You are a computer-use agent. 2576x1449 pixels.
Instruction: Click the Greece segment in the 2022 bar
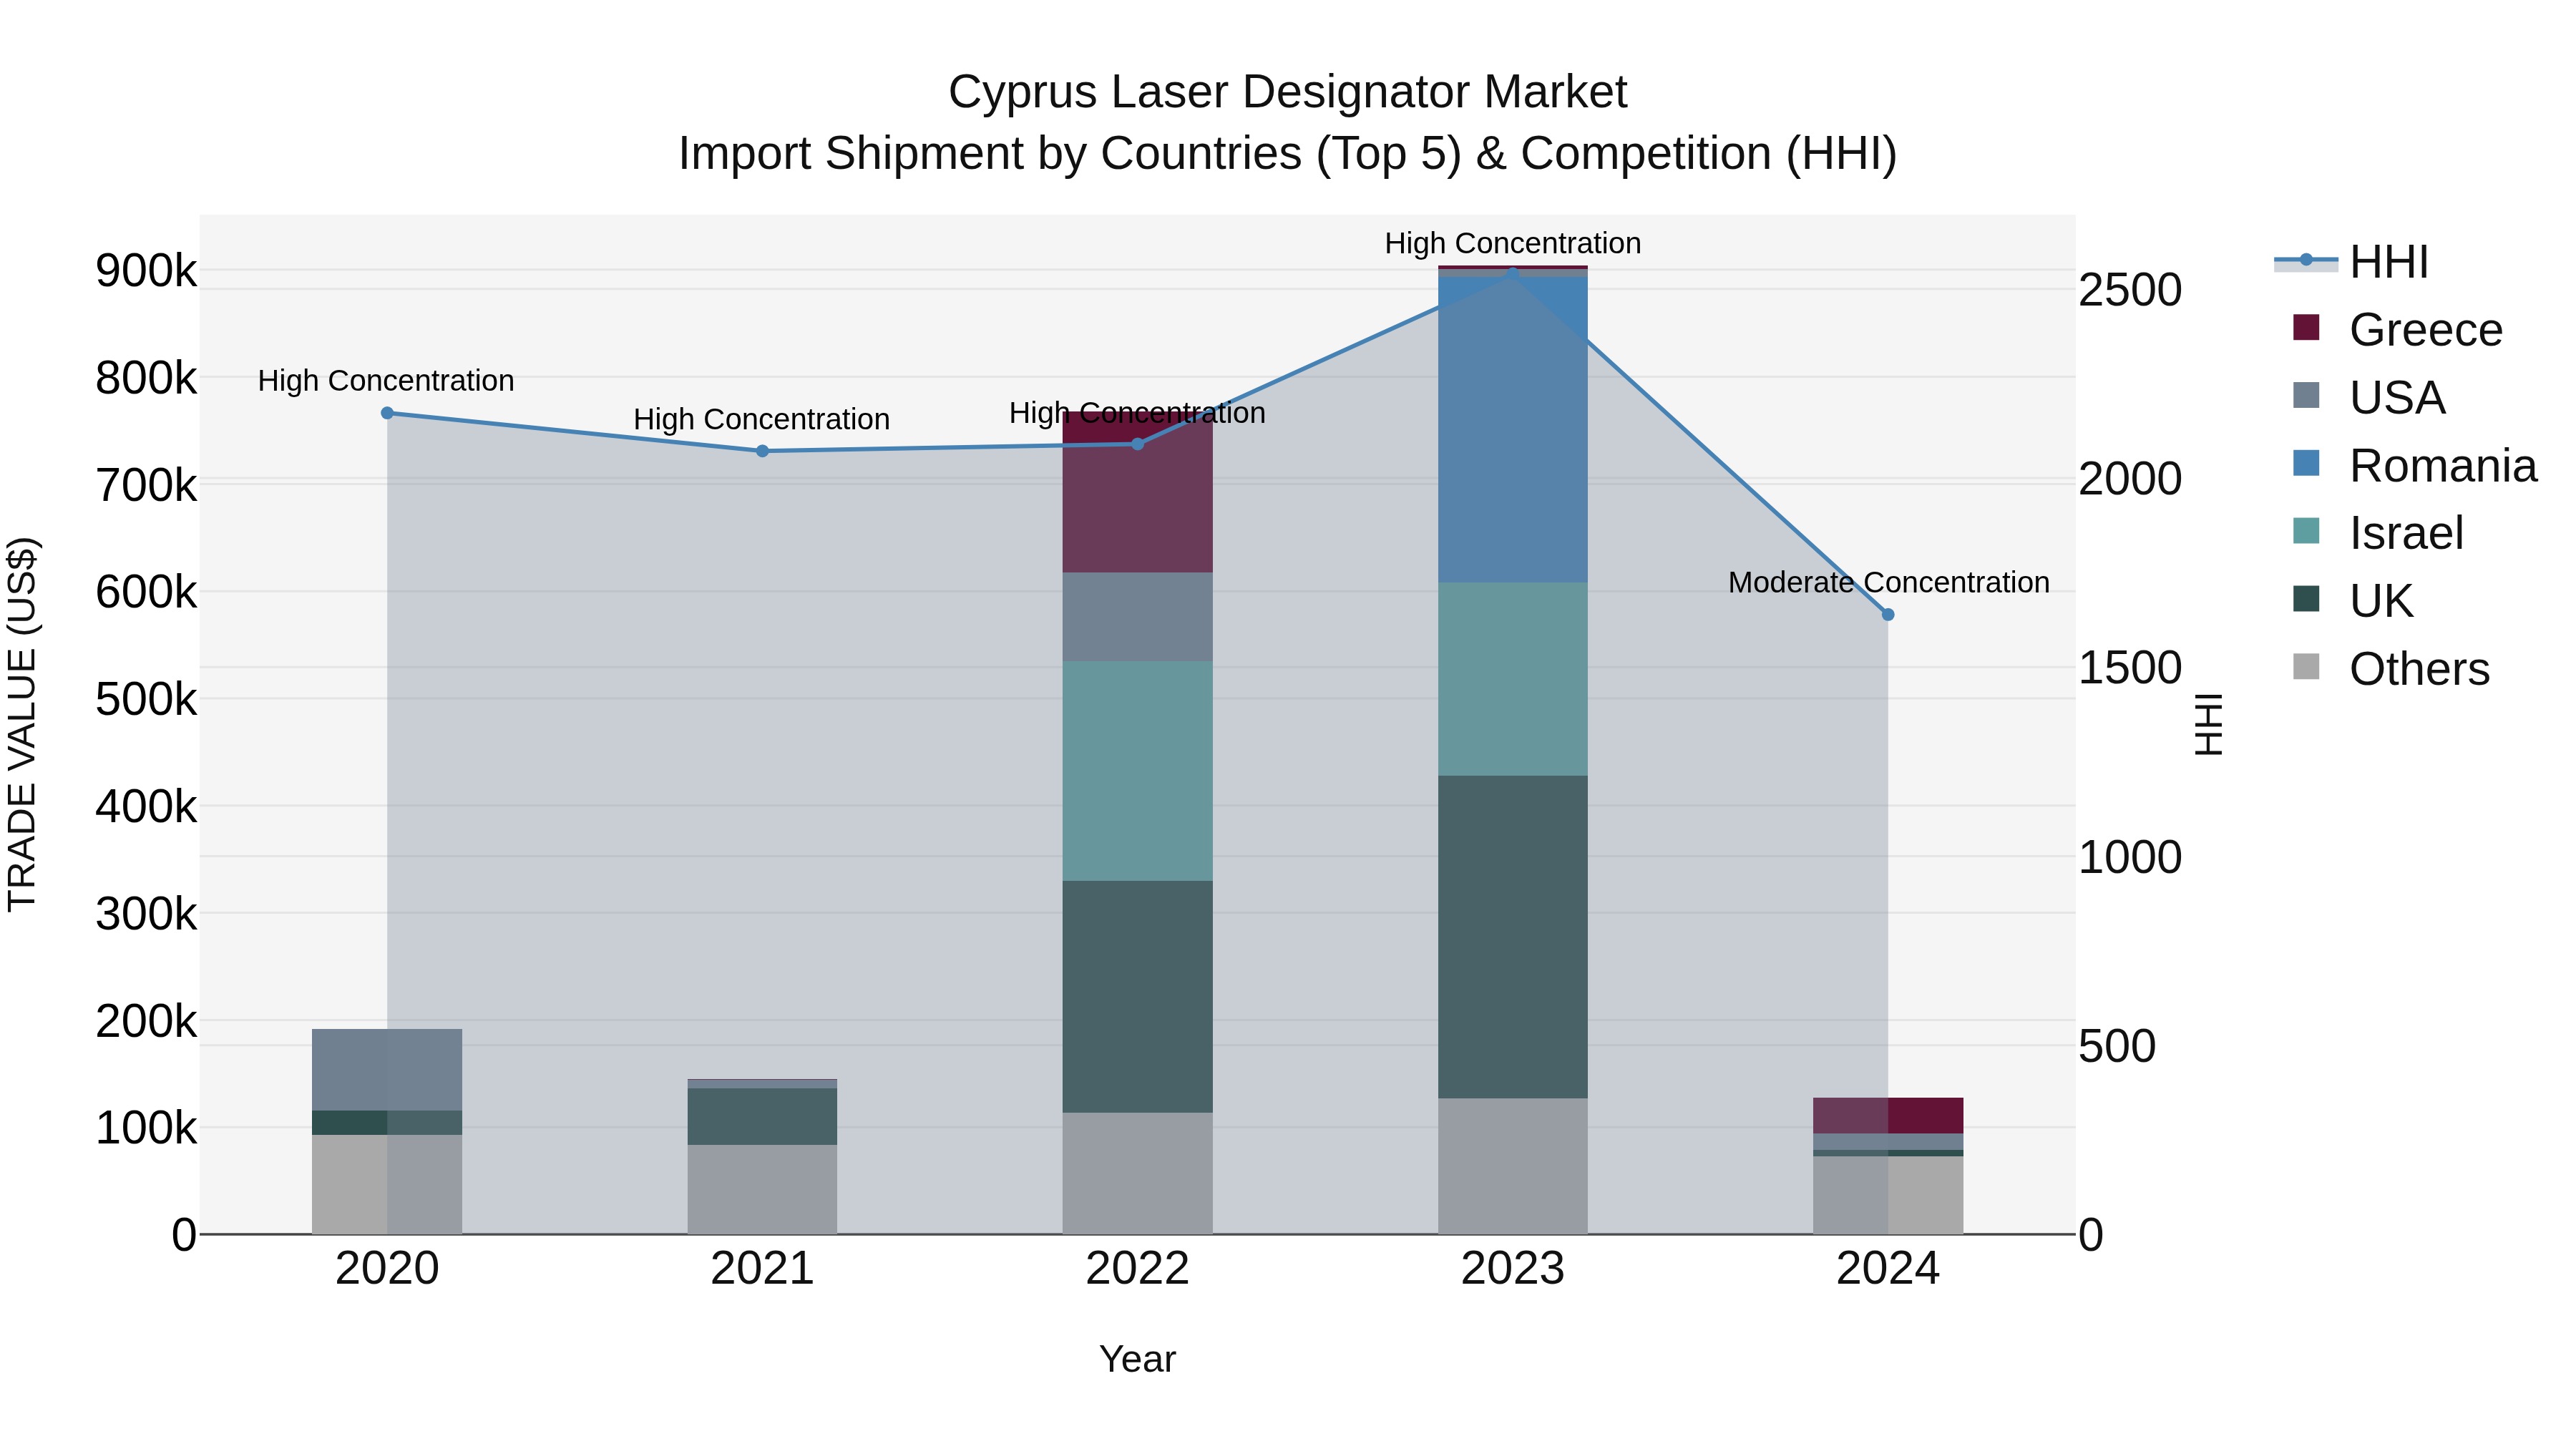click(1137, 492)
